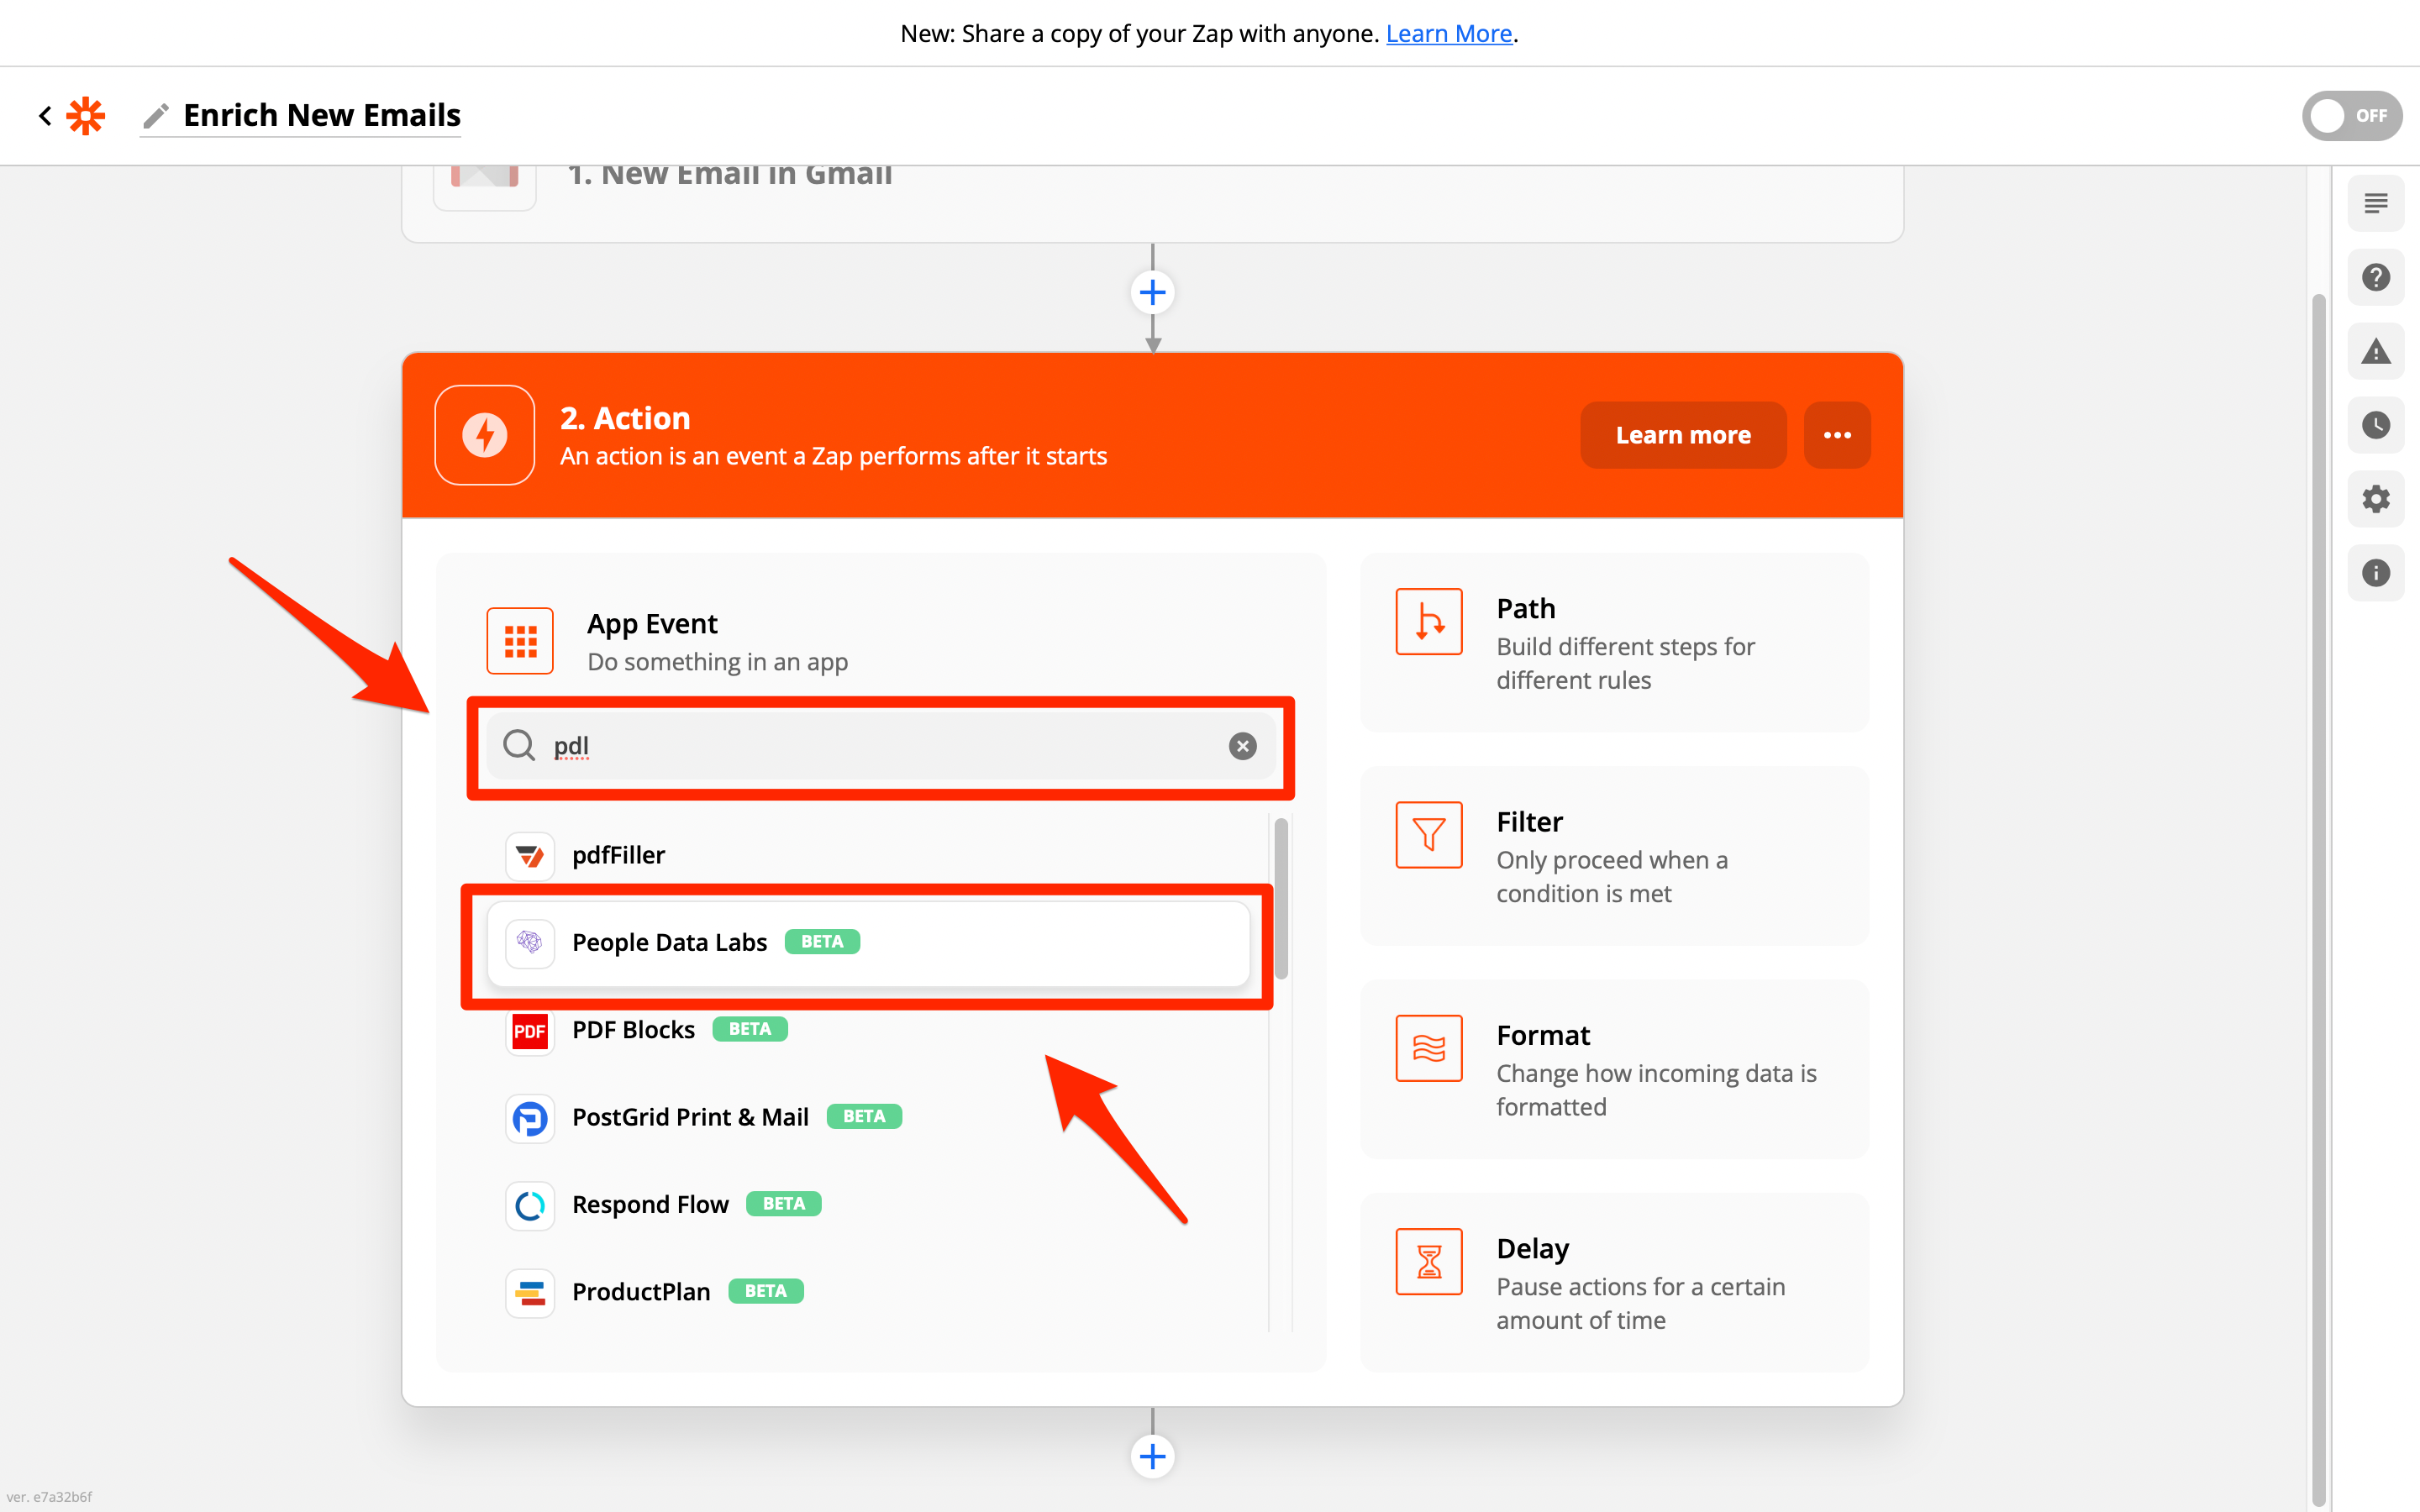Open the action step three-dots menu
Screen dimensions: 2420x1512
[1836, 435]
